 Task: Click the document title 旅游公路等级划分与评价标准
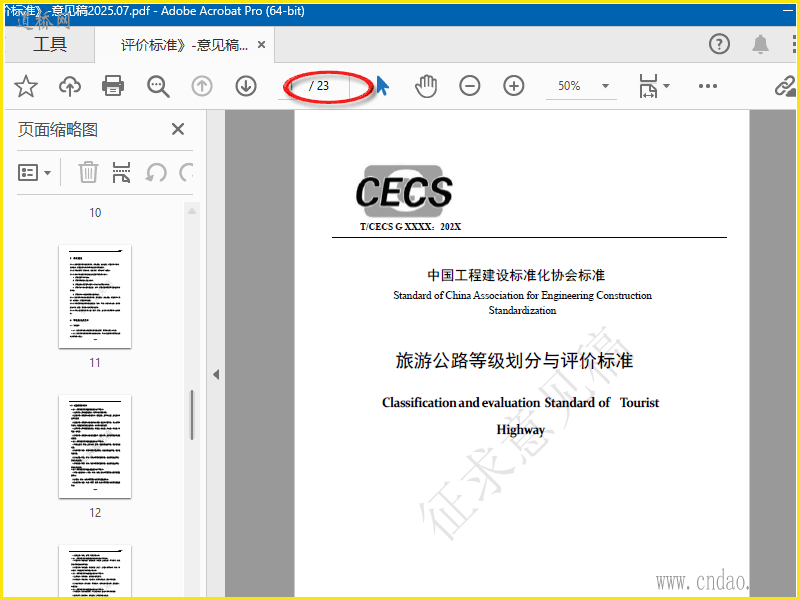click(514, 360)
